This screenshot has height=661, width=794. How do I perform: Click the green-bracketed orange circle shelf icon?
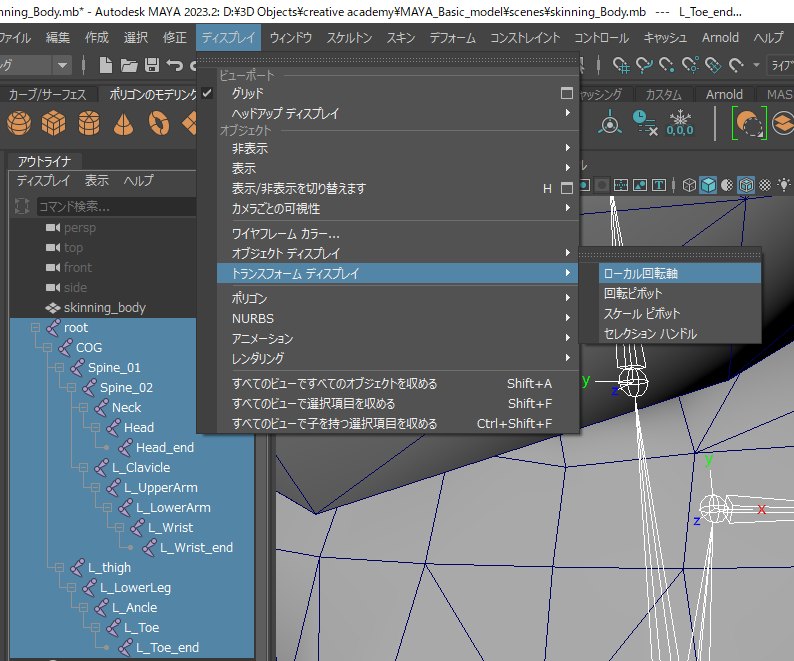click(x=749, y=123)
